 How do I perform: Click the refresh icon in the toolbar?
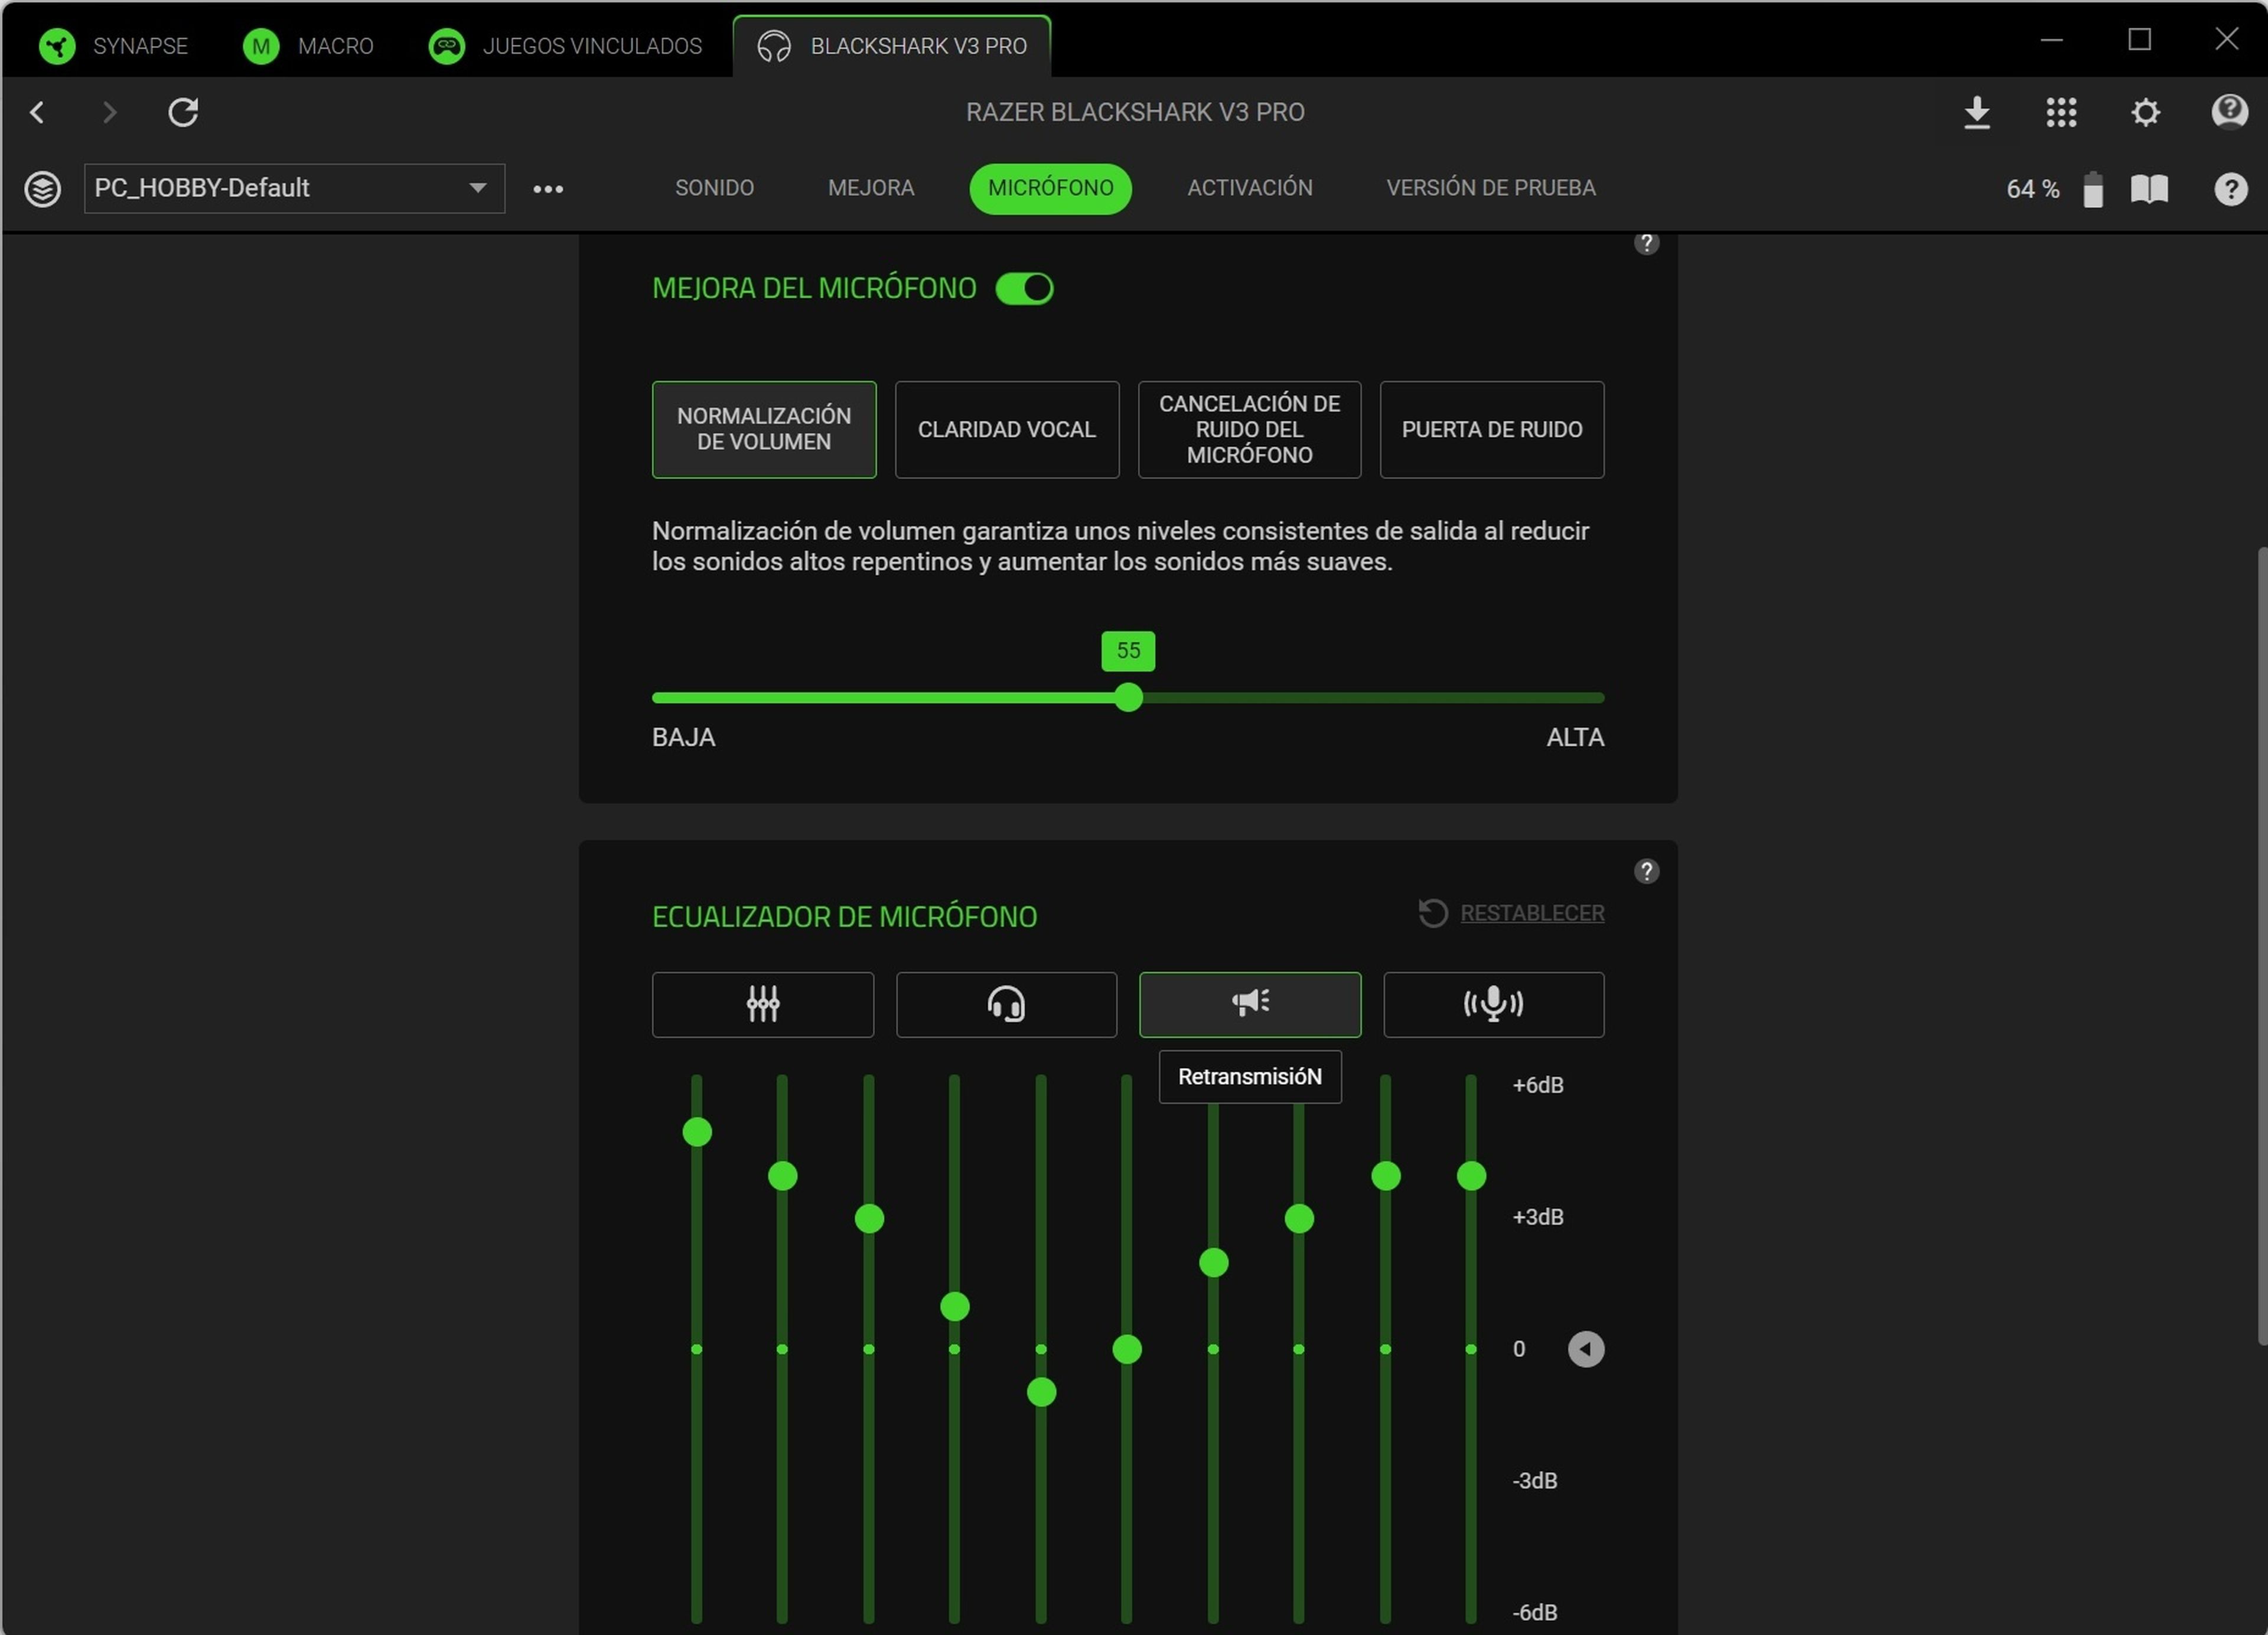tap(183, 112)
